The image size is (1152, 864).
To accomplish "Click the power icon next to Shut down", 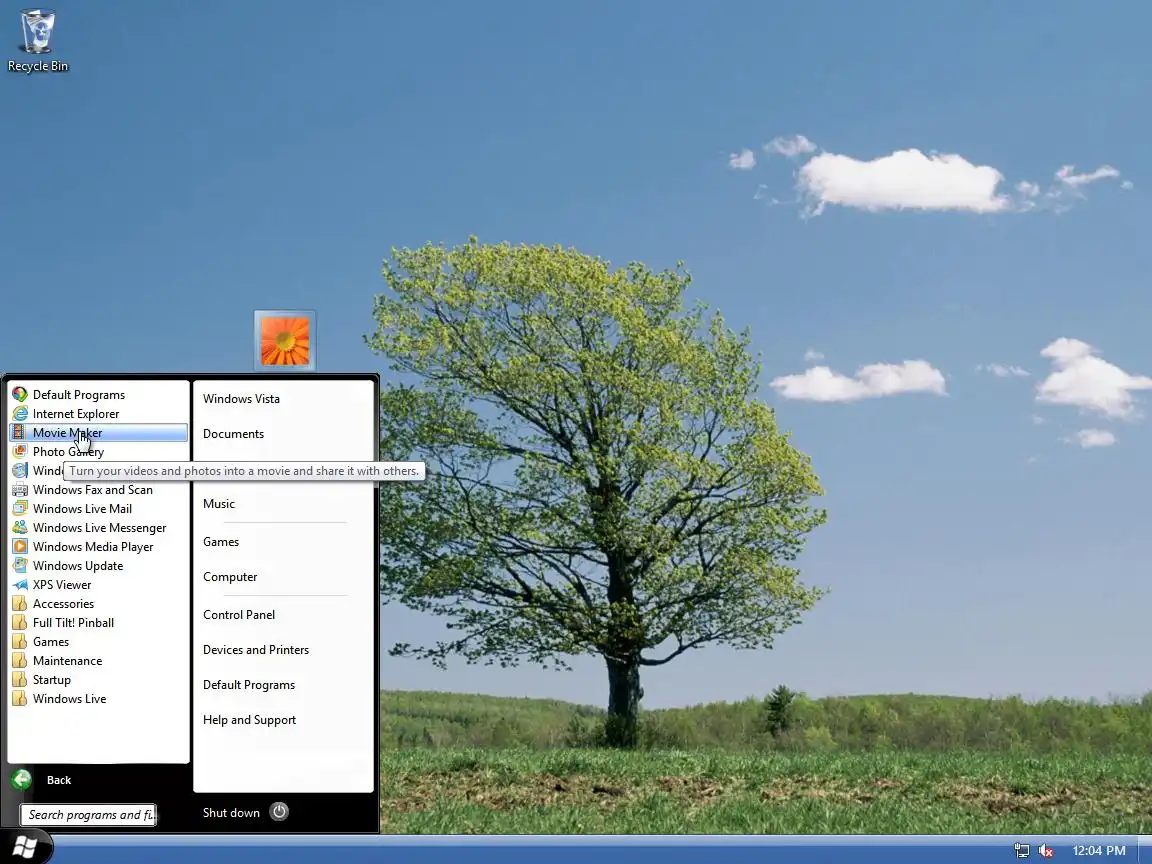I will pos(279,812).
